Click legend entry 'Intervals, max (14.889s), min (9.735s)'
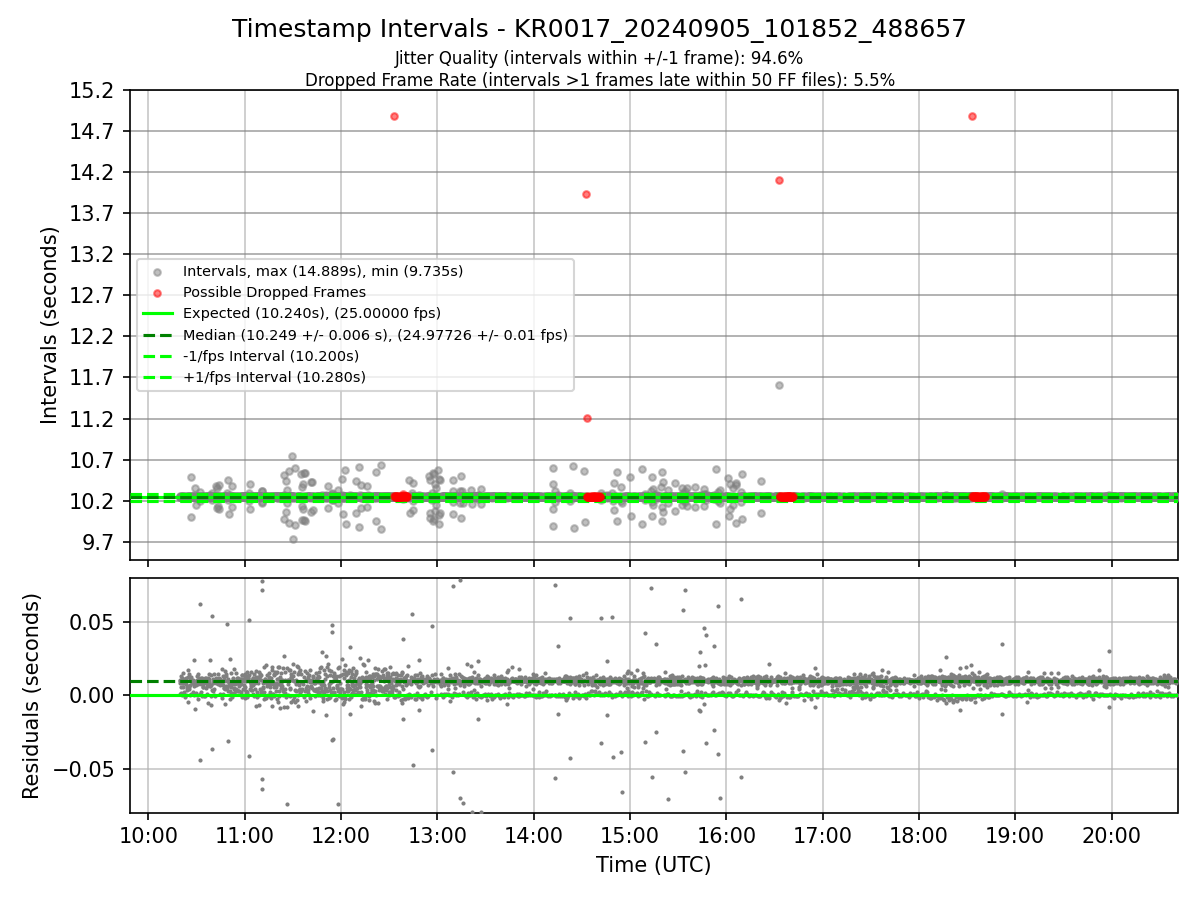 point(323,271)
